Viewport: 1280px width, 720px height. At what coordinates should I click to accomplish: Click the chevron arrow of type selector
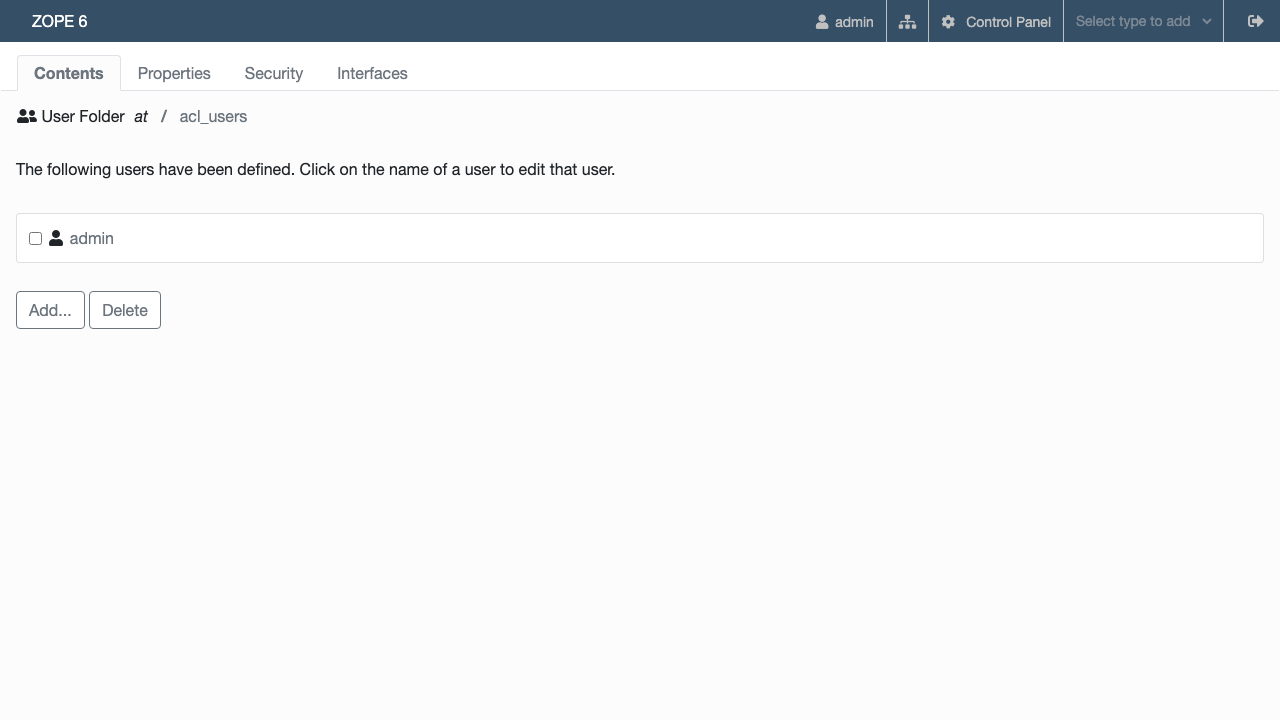pos(1207,21)
